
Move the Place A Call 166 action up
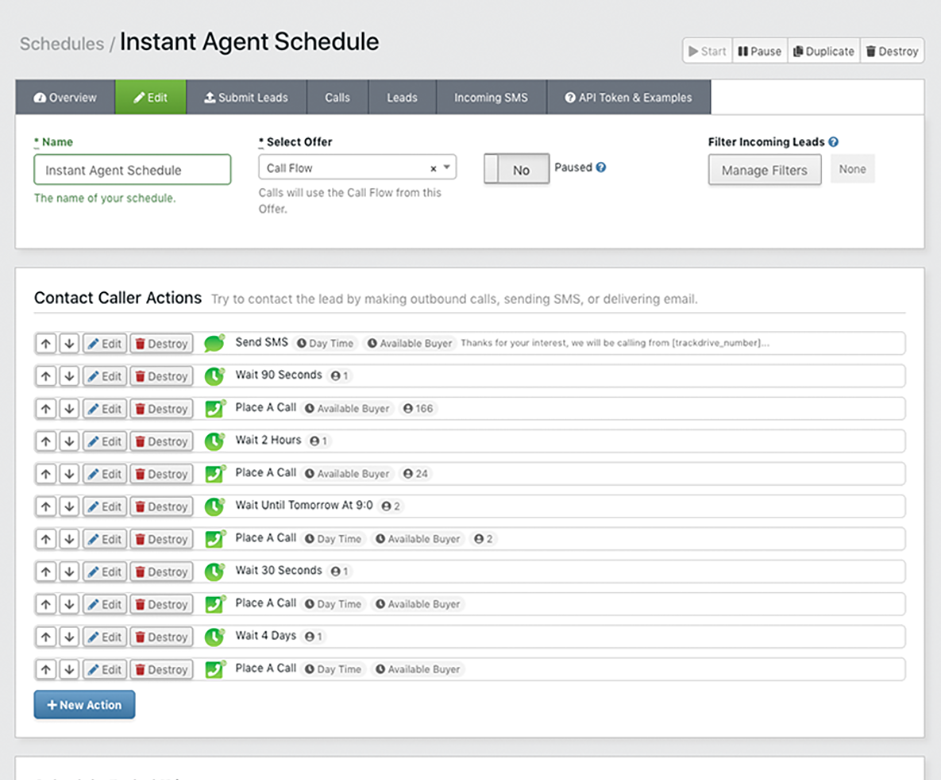tap(46, 409)
